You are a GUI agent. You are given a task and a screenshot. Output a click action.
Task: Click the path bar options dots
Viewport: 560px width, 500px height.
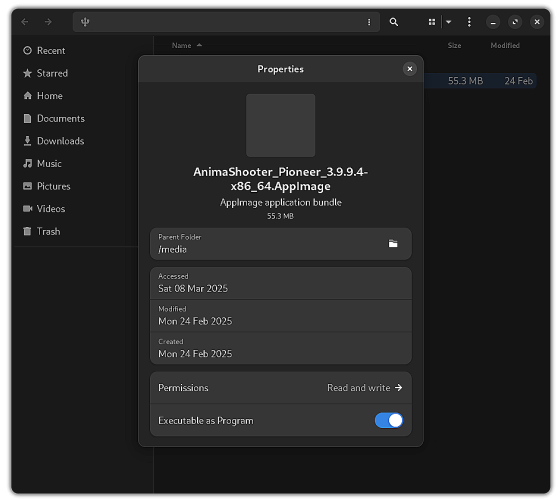tap(369, 22)
